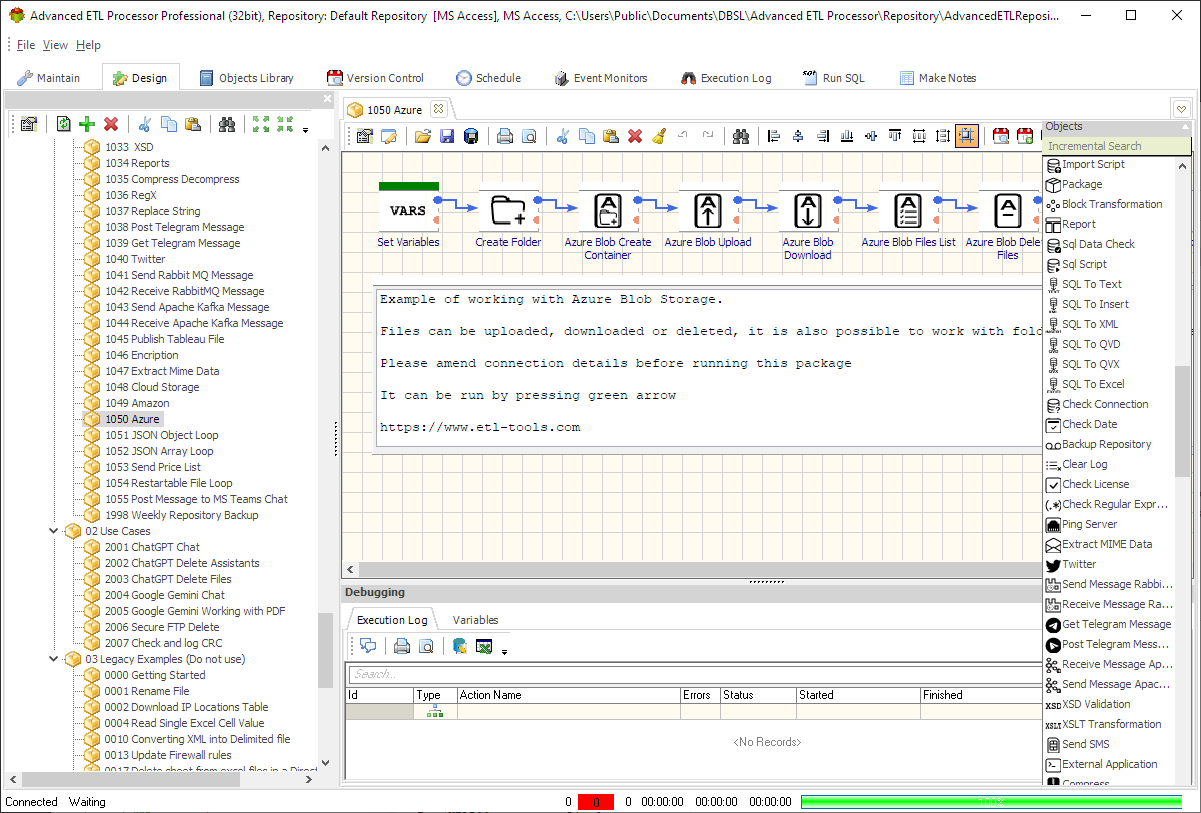Screen dimensions: 1201x813
Task: Select 1051 JSON Object Loop tree item
Action: tap(161, 435)
